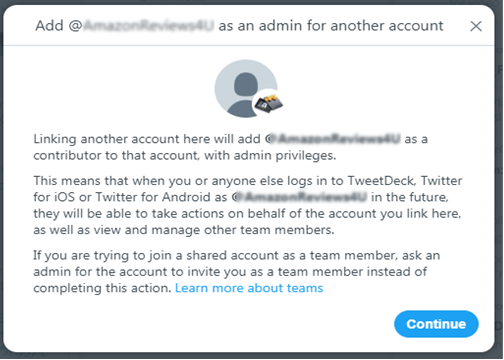The width and height of the screenshot is (504, 360).
Task: Click the default profile avatar silhouette
Action: tap(246, 89)
